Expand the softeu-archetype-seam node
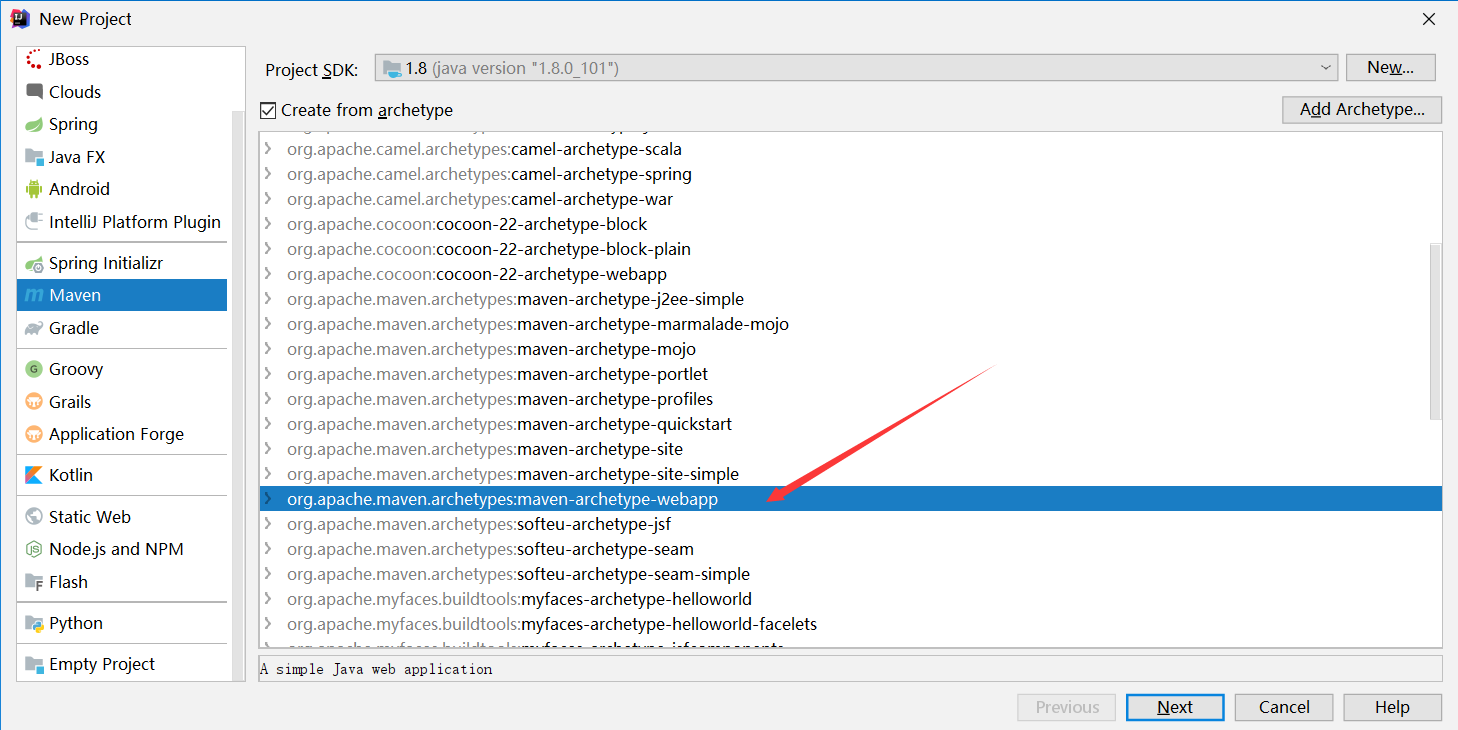This screenshot has height=730, width=1458. (x=268, y=549)
